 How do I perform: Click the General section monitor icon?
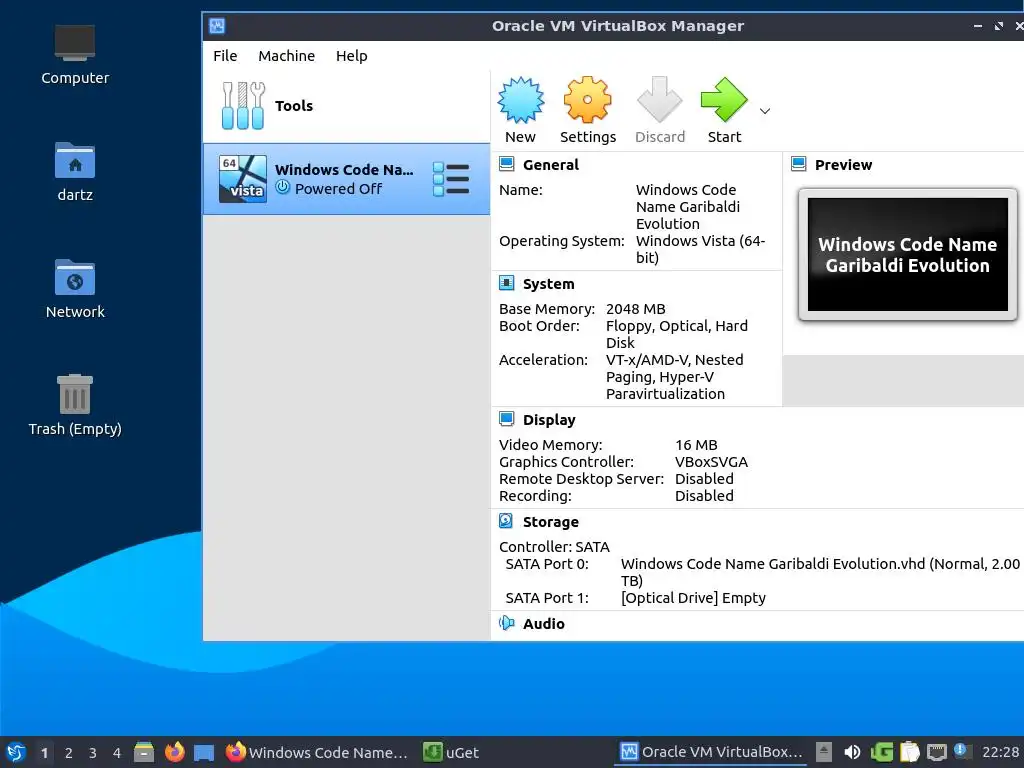[x=506, y=164]
